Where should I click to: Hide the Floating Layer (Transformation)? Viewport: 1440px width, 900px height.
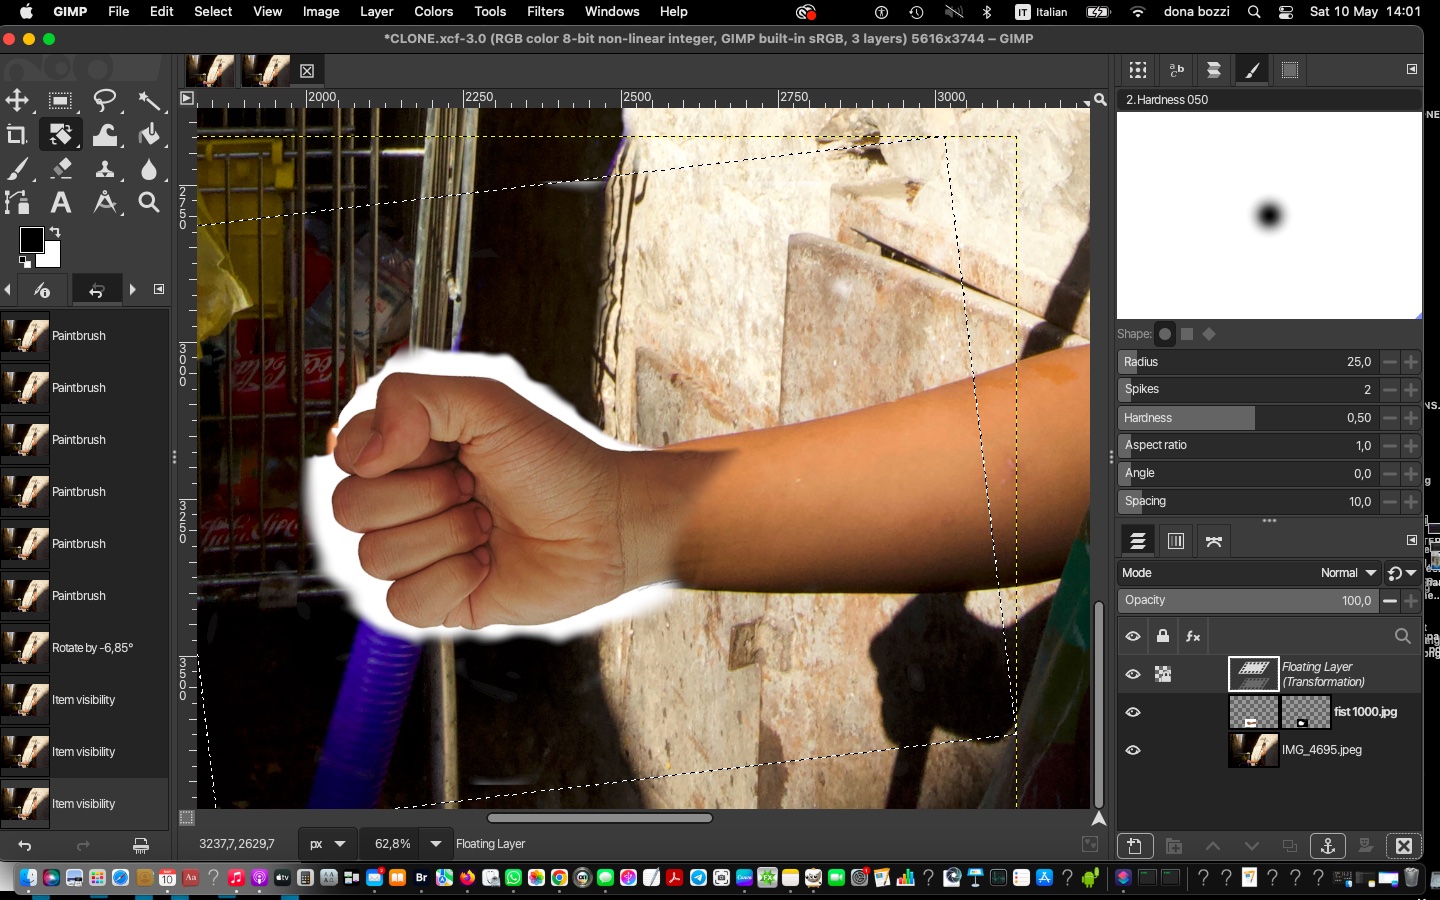click(1133, 674)
